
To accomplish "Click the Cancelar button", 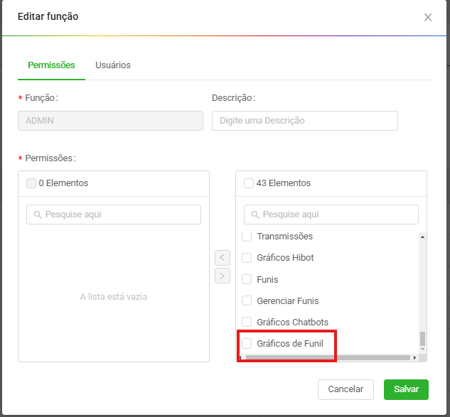I will [346, 389].
